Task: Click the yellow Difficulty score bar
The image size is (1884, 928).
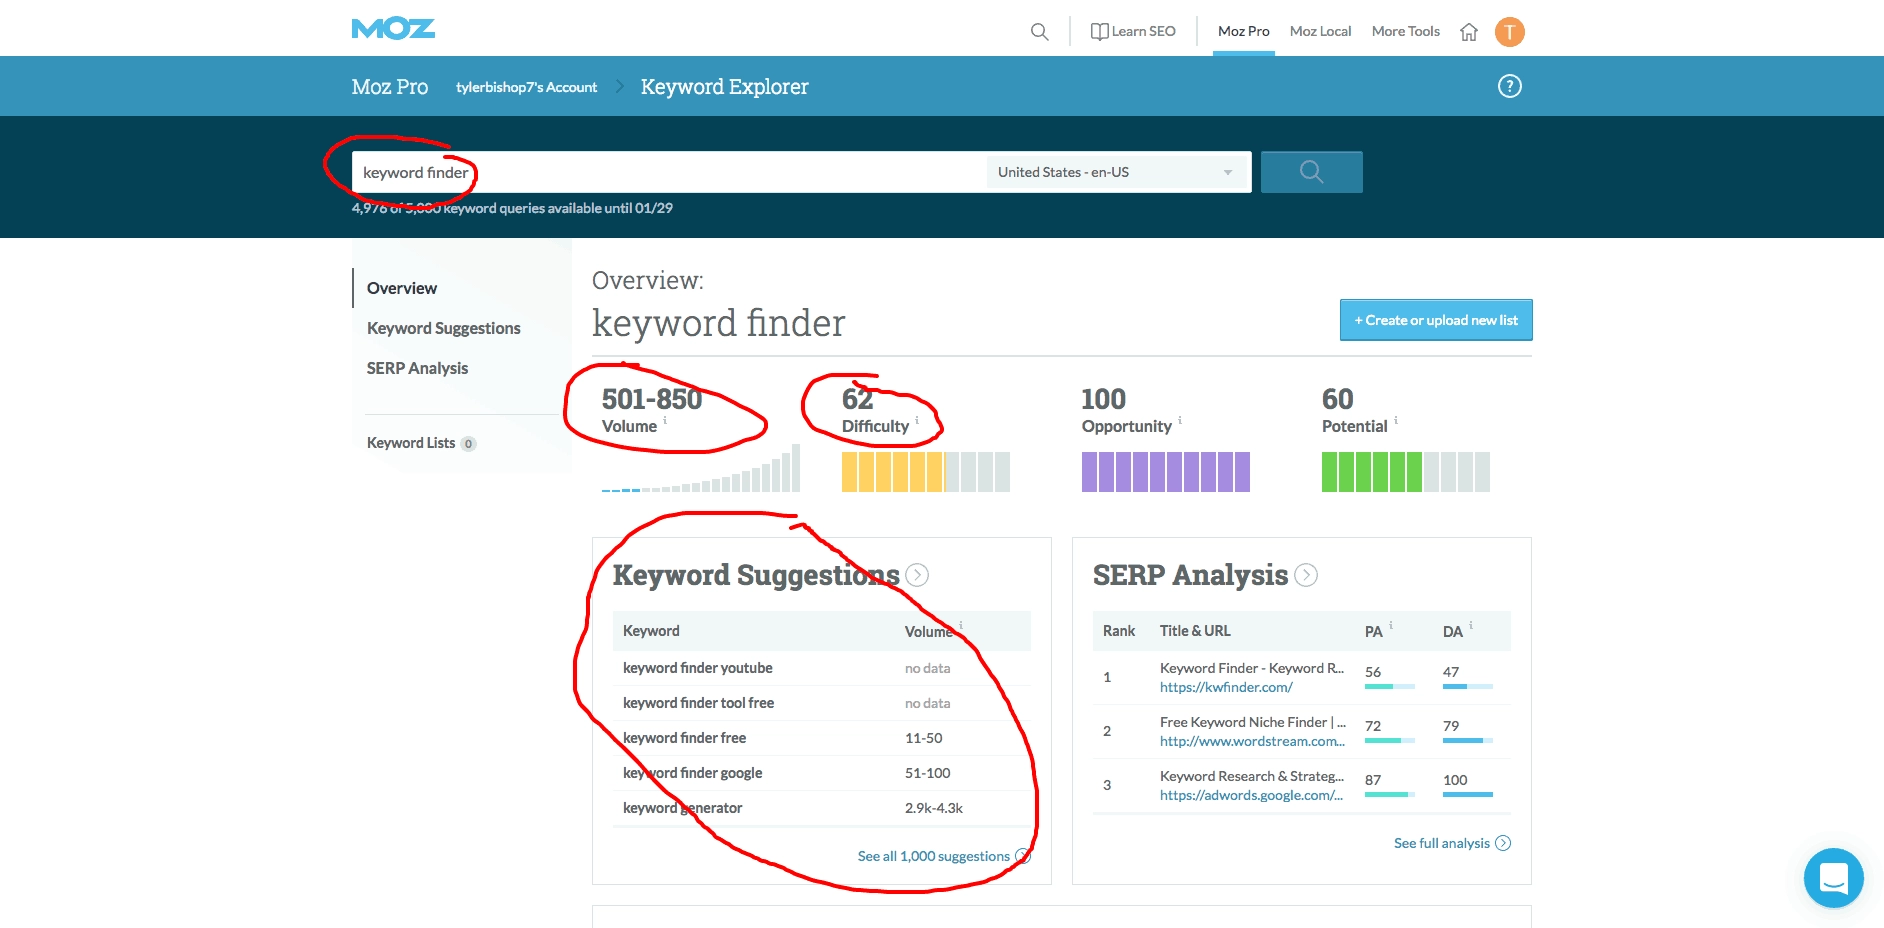Action: point(926,472)
